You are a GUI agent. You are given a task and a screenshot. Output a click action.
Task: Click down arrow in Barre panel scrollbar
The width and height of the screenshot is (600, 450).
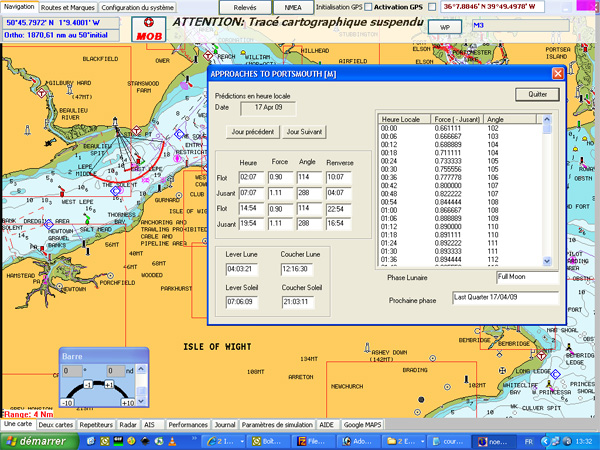pyautogui.click(x=141, y=401)
